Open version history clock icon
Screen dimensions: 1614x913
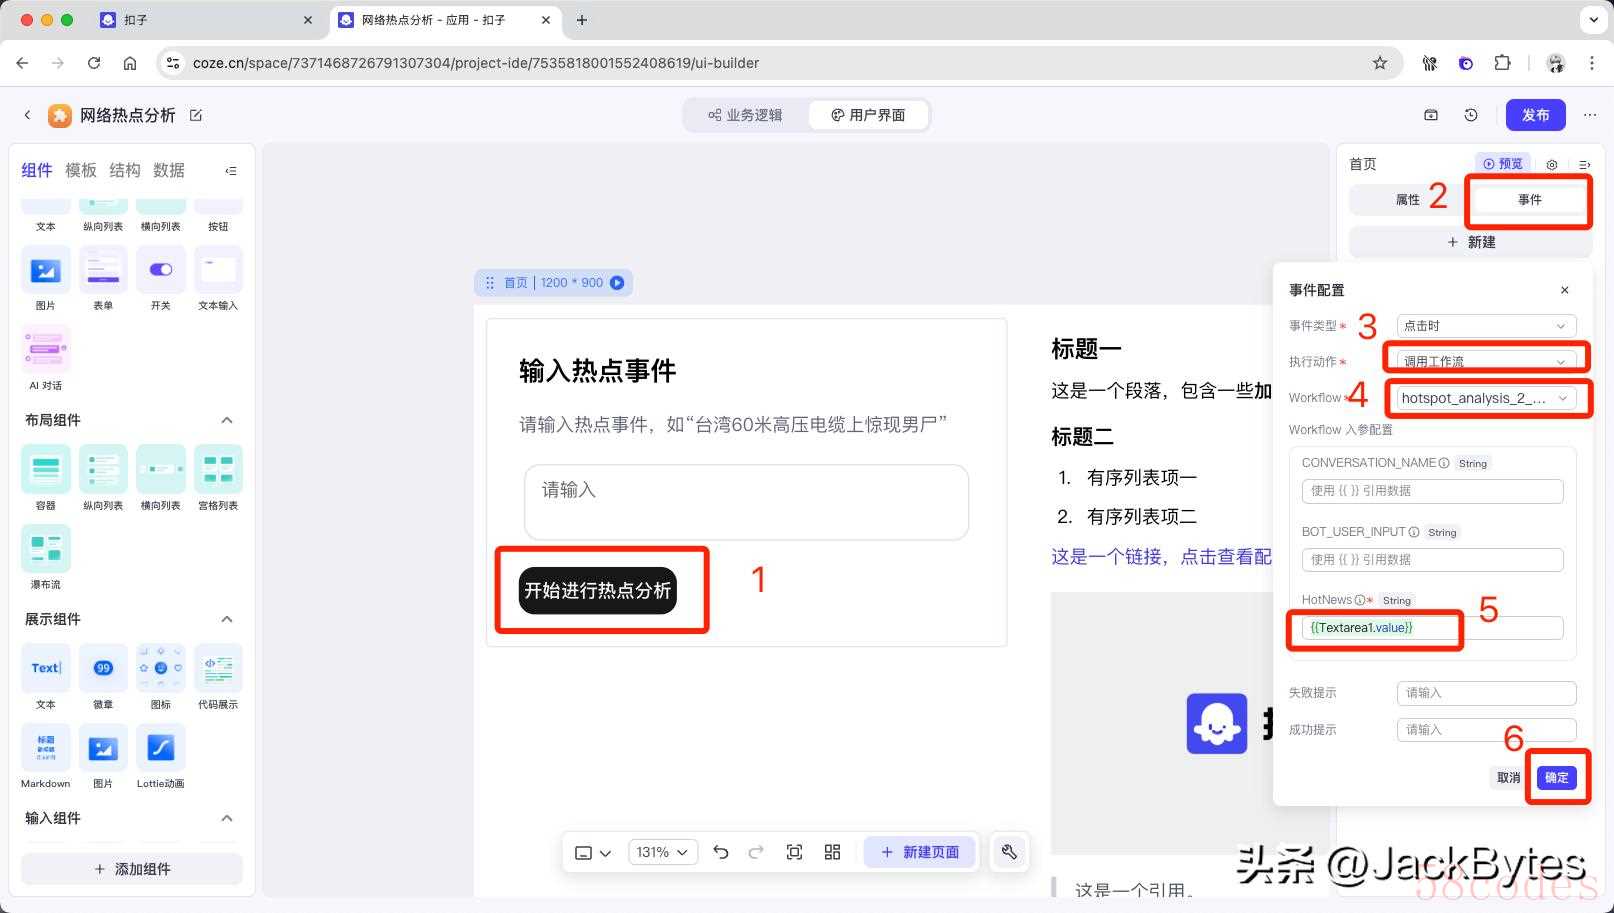tap(1470, 115)
